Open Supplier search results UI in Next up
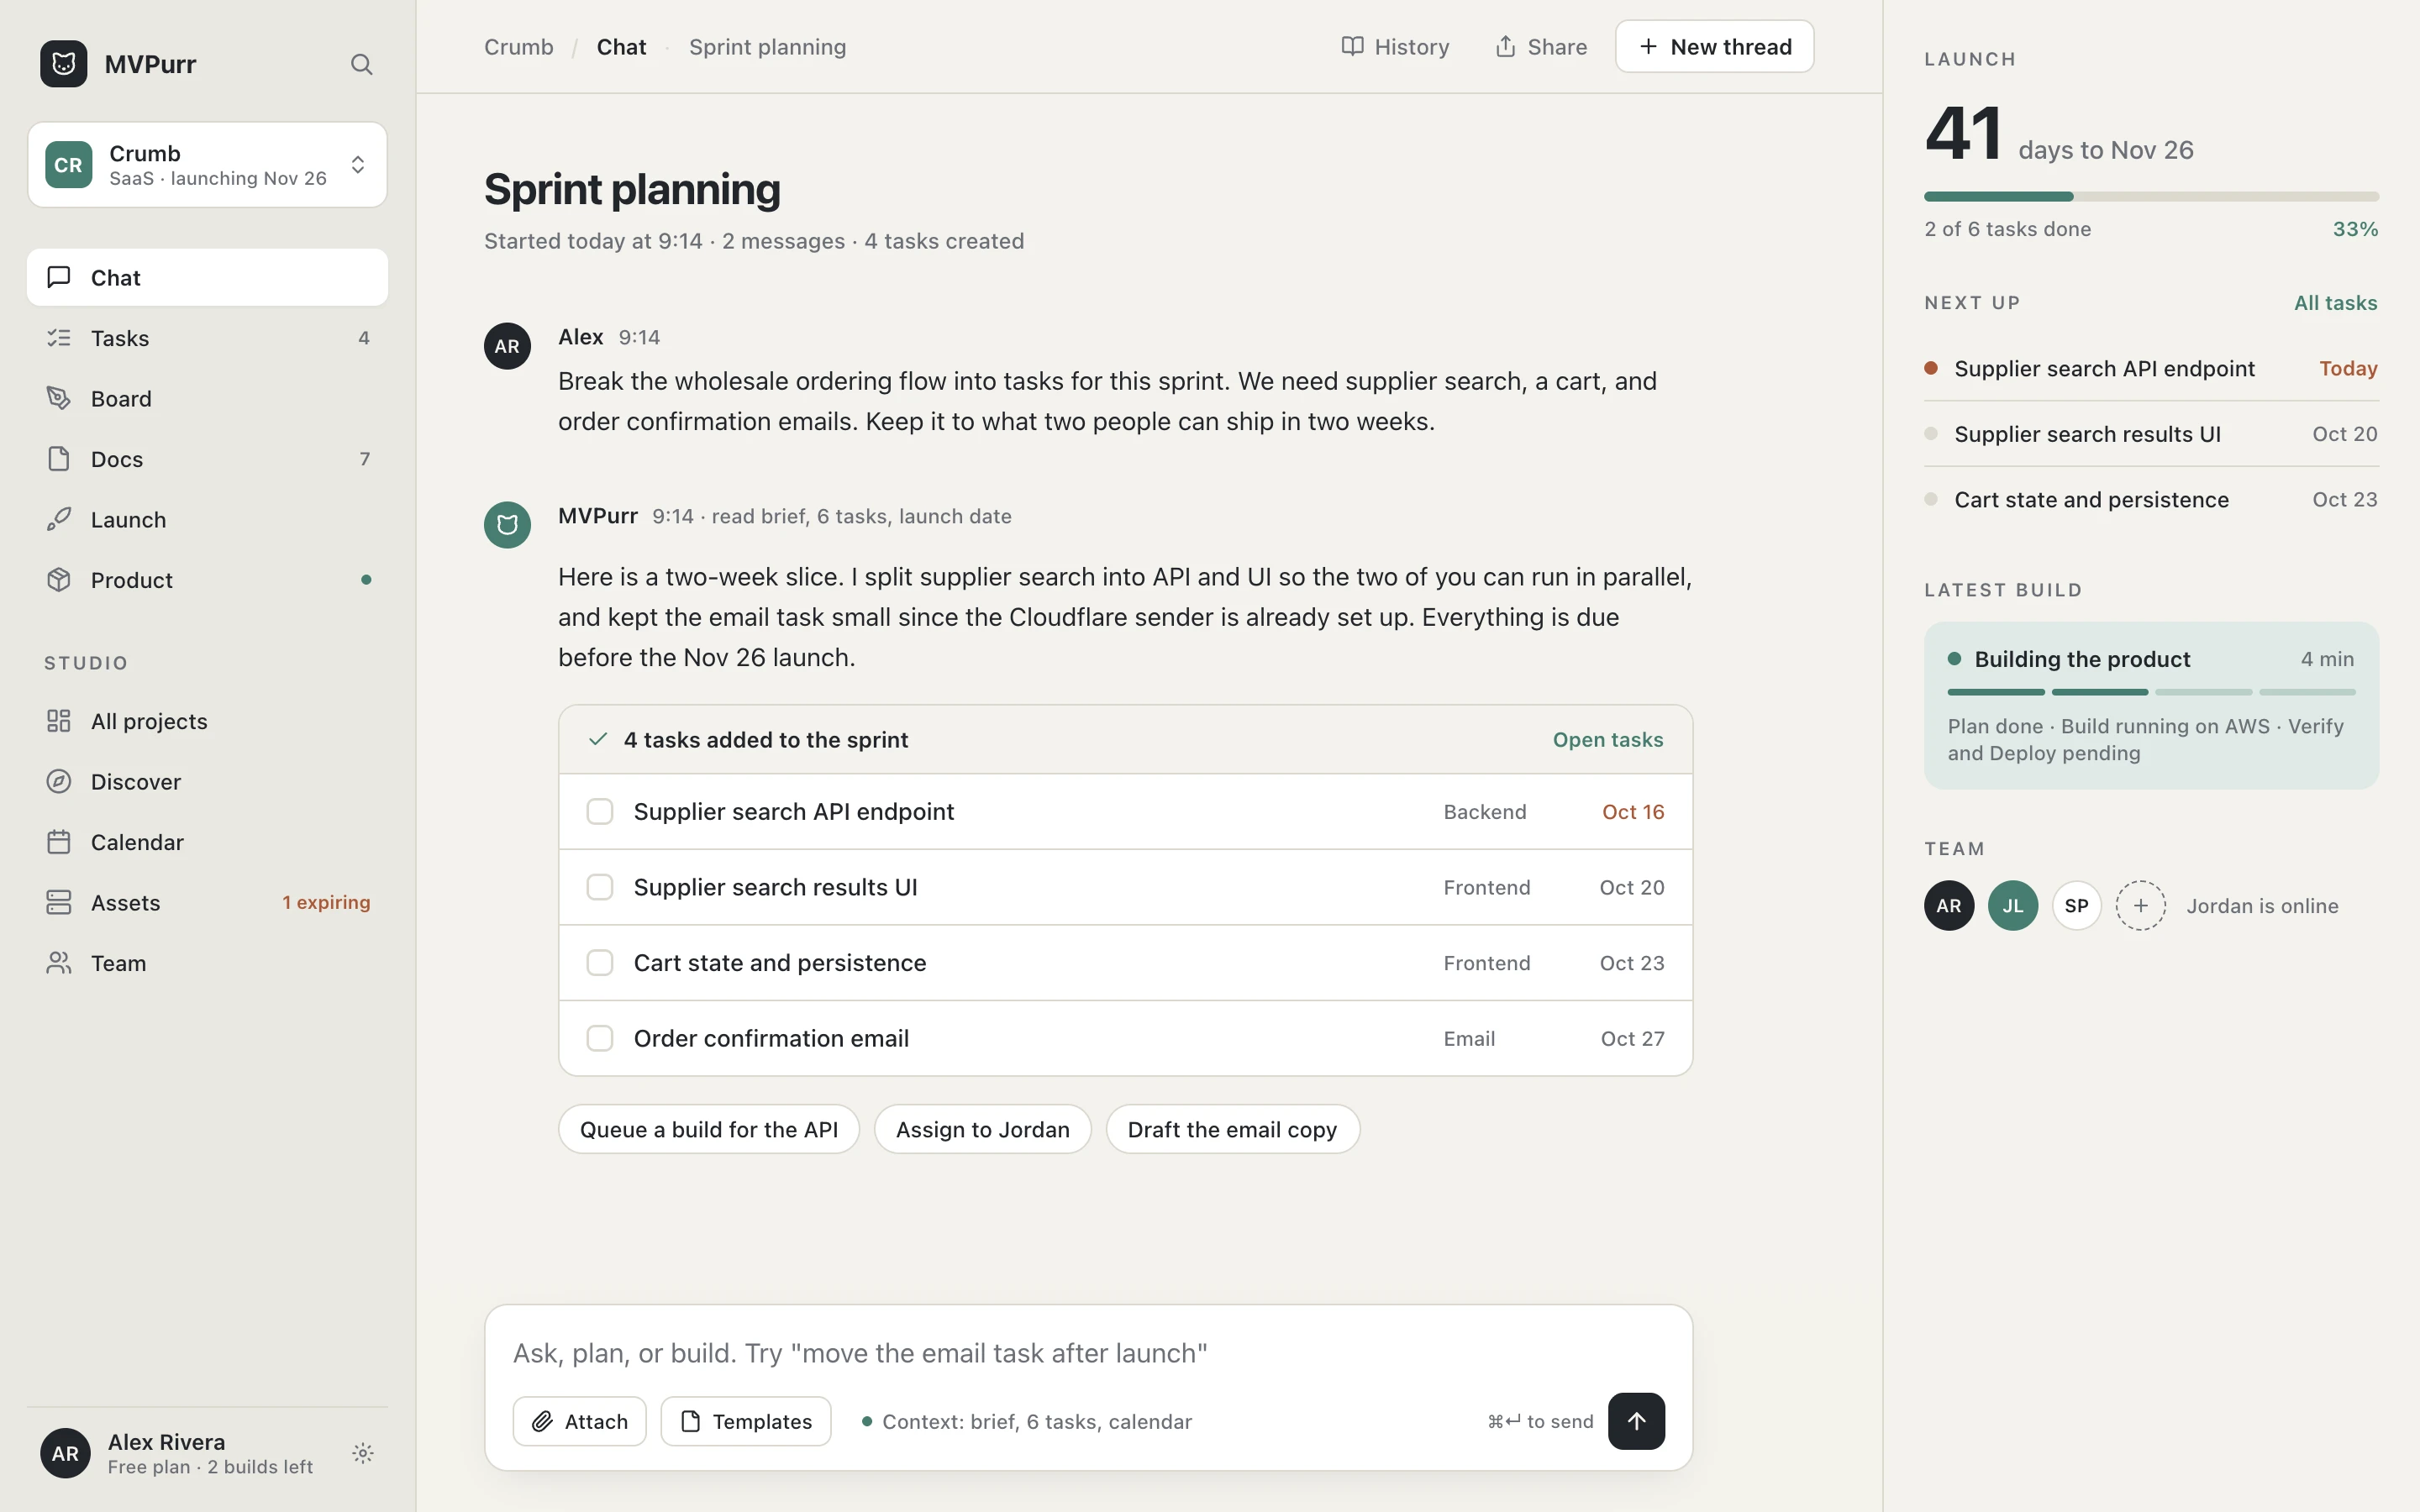Image resolution: width=2420 pixels, height=1512 pixels. tap(2151, 434)
